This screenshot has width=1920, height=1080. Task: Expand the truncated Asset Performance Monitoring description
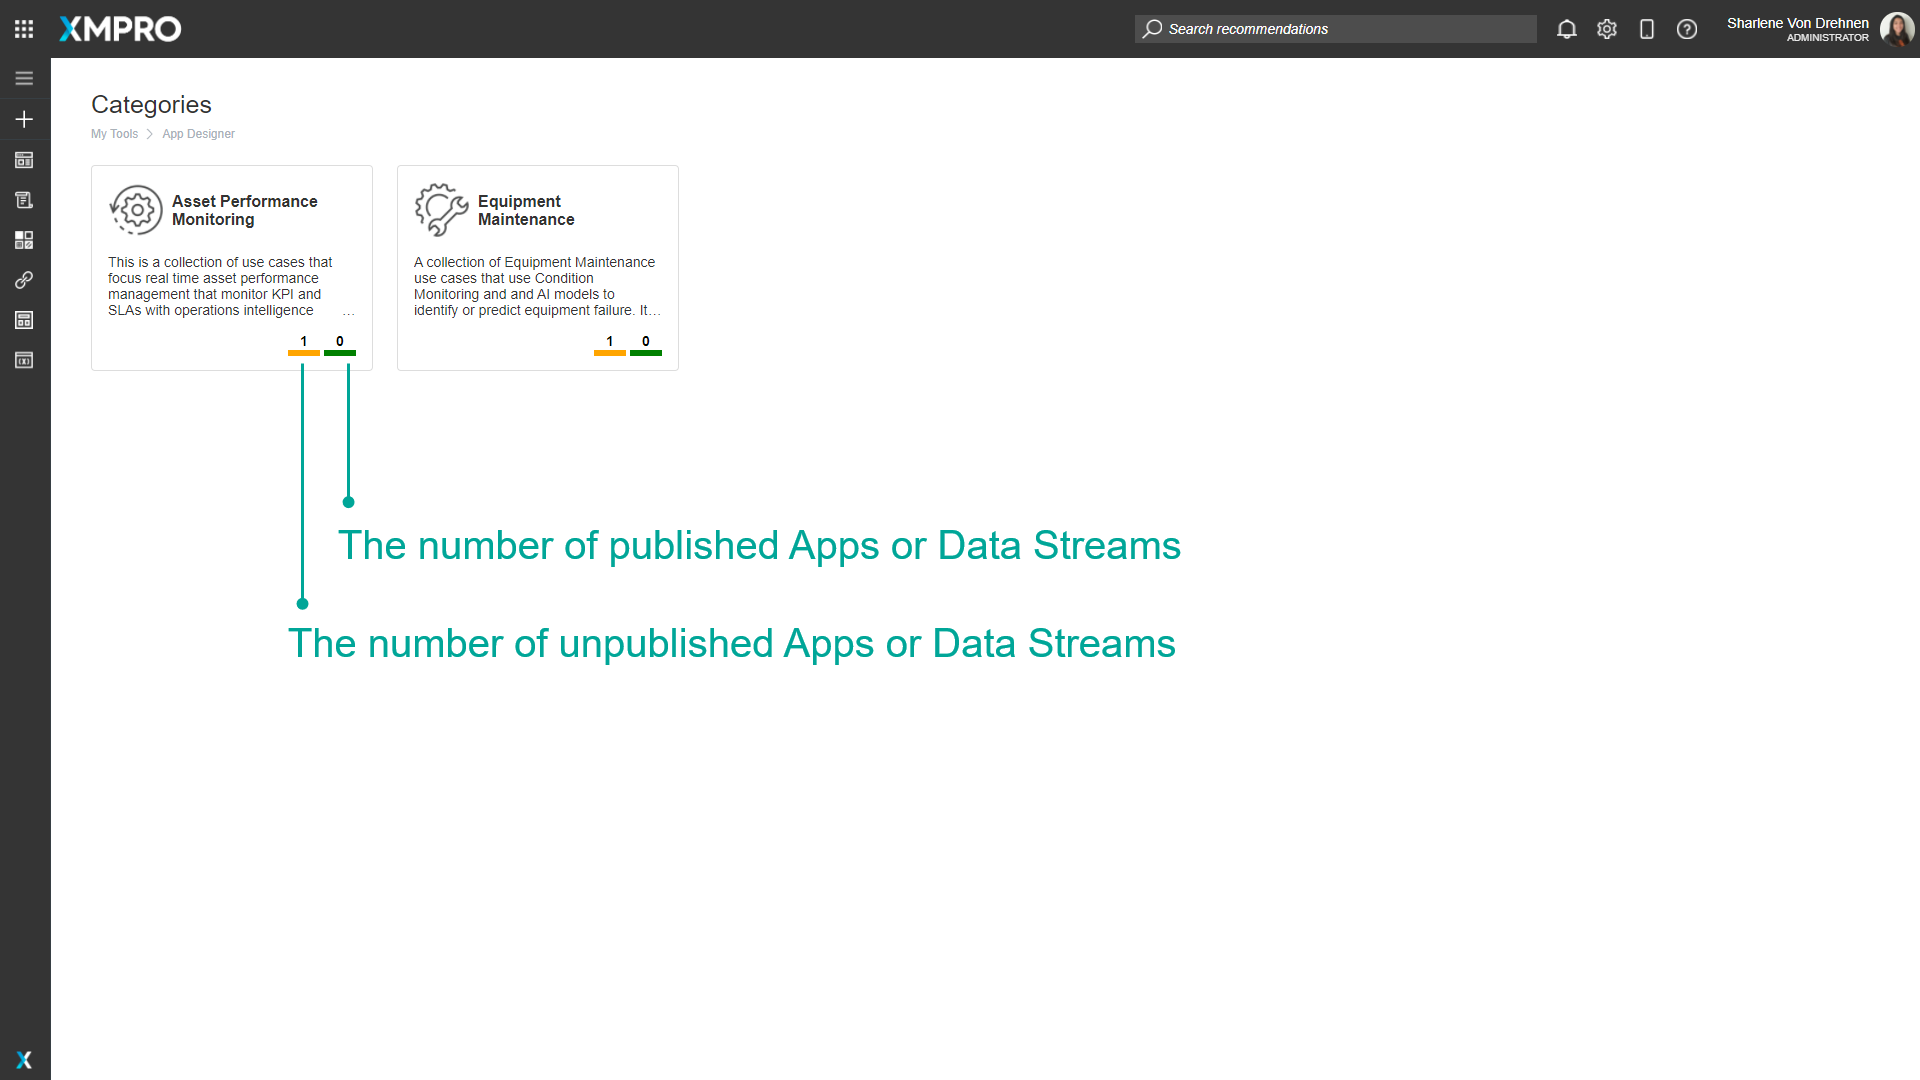[348, 311]
